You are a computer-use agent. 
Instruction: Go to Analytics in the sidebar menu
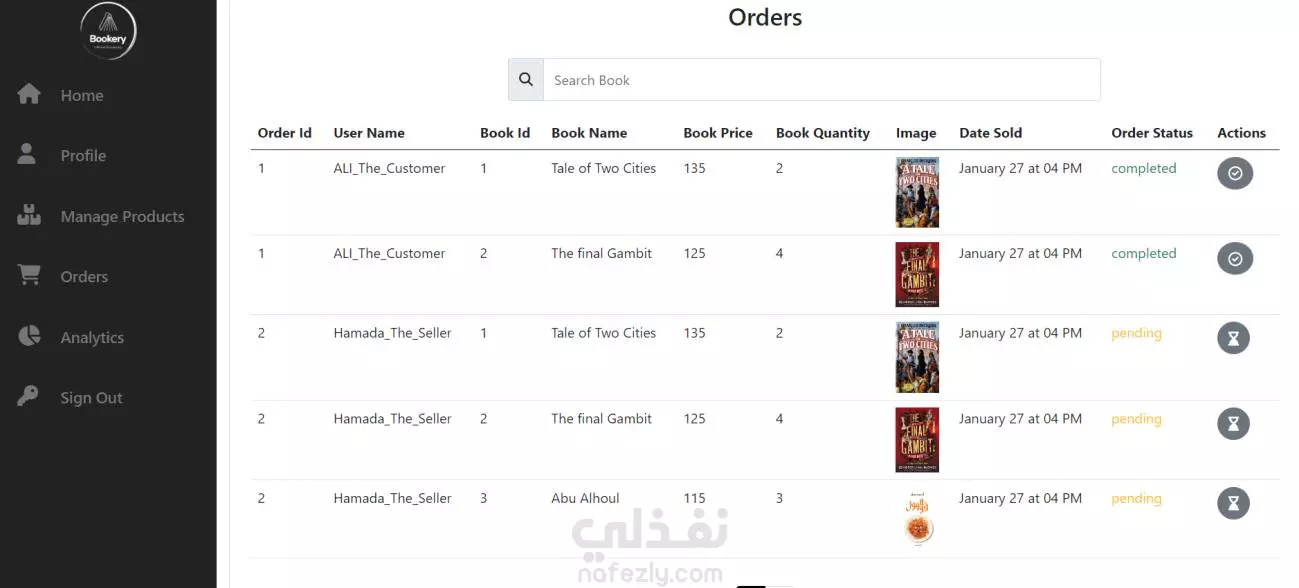coord(92,337)
